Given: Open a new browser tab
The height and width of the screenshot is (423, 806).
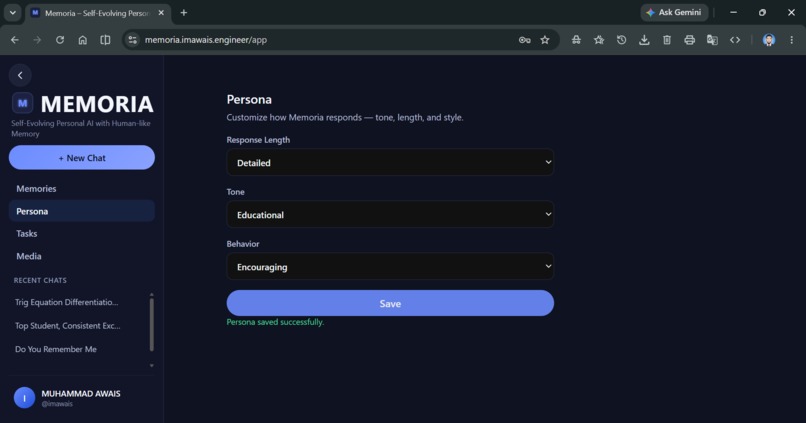Looking at the screenshot, I should click(184, 13).
